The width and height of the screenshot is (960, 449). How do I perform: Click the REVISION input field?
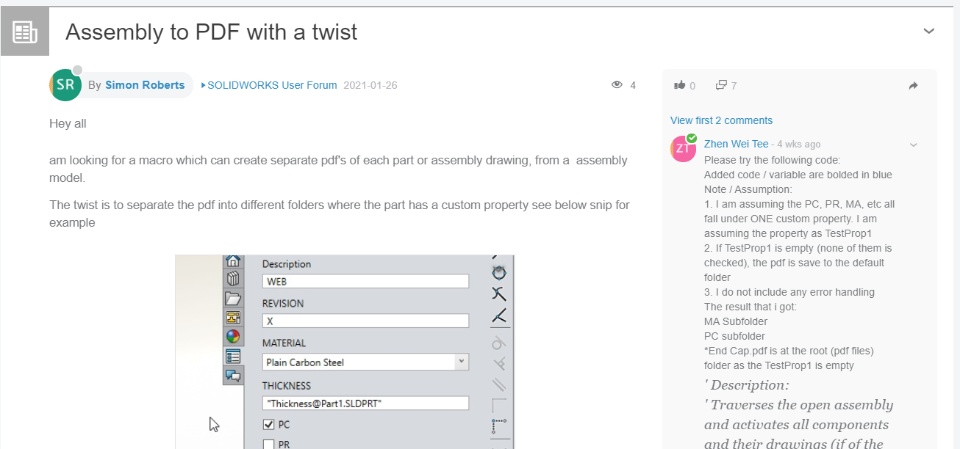[366, 320]
